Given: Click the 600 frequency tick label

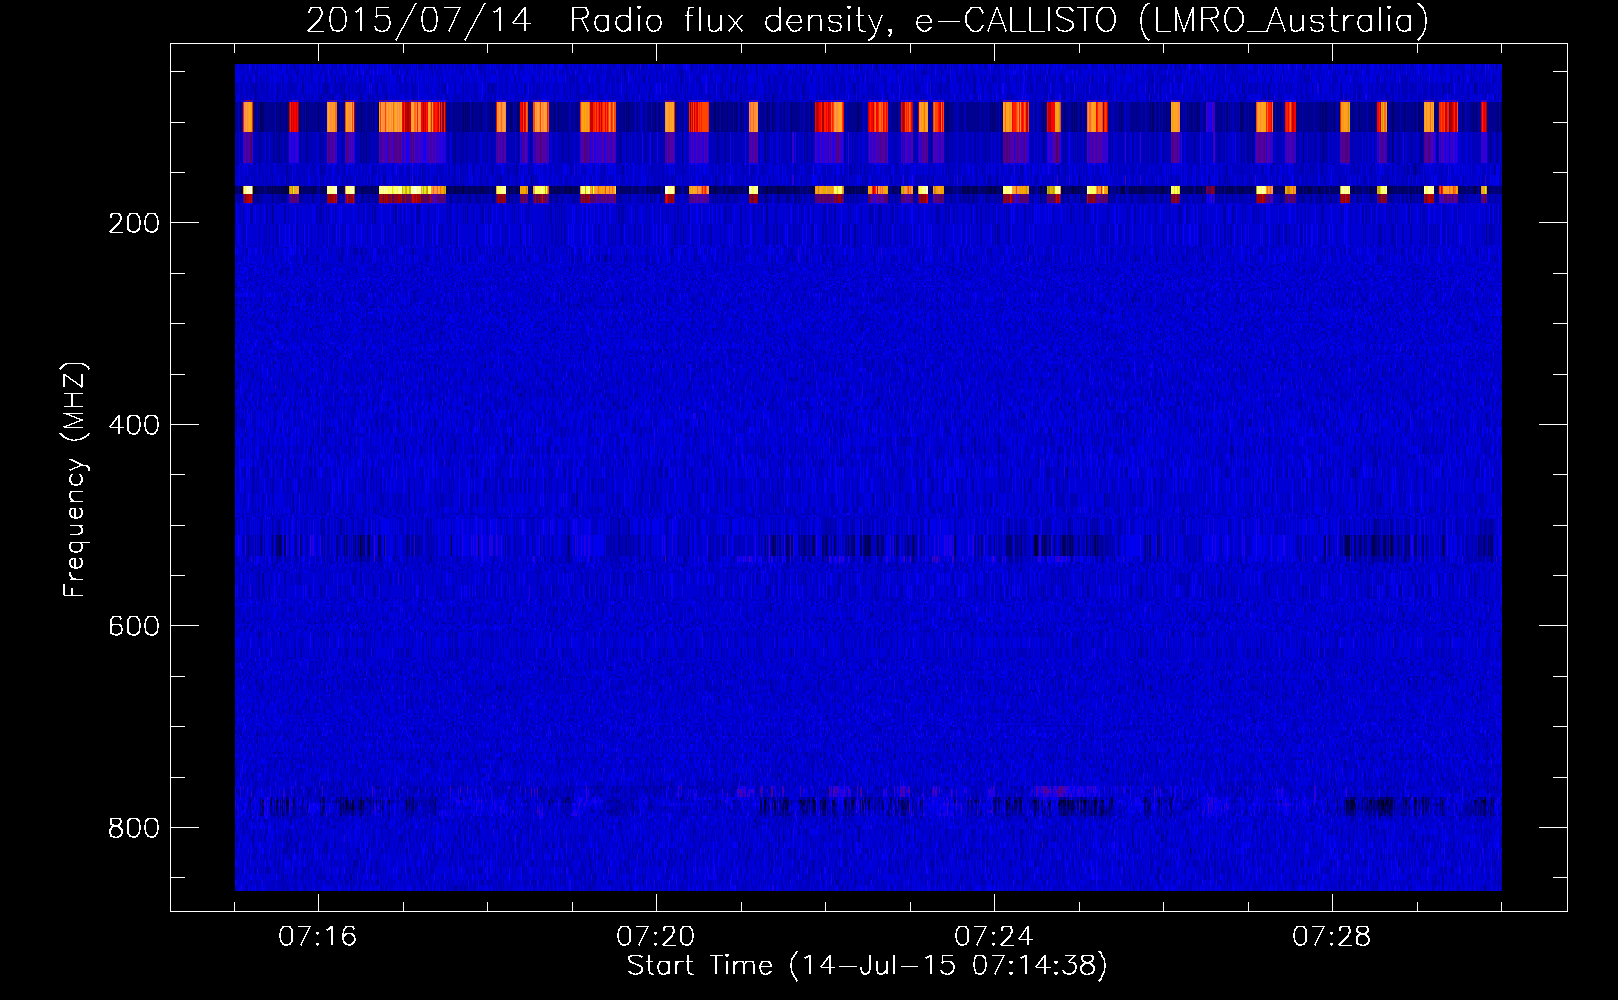Looking at the screenshot, I should click(134, 626).
